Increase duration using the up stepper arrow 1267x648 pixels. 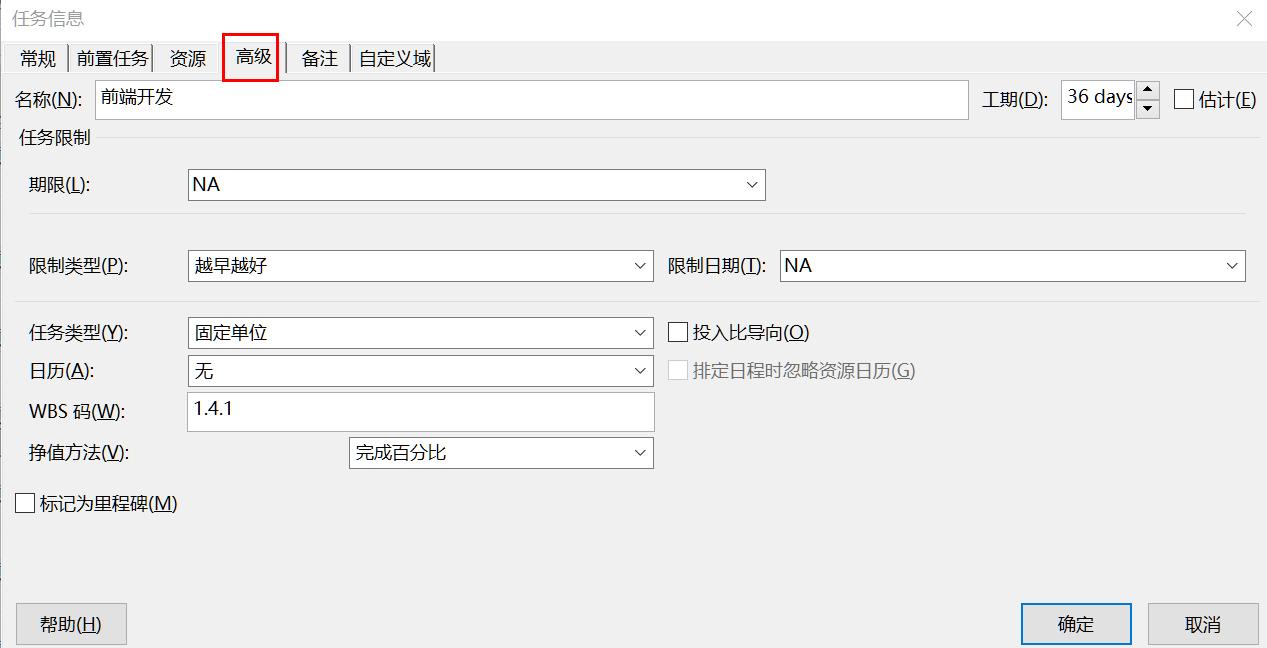pos(1146,90)
